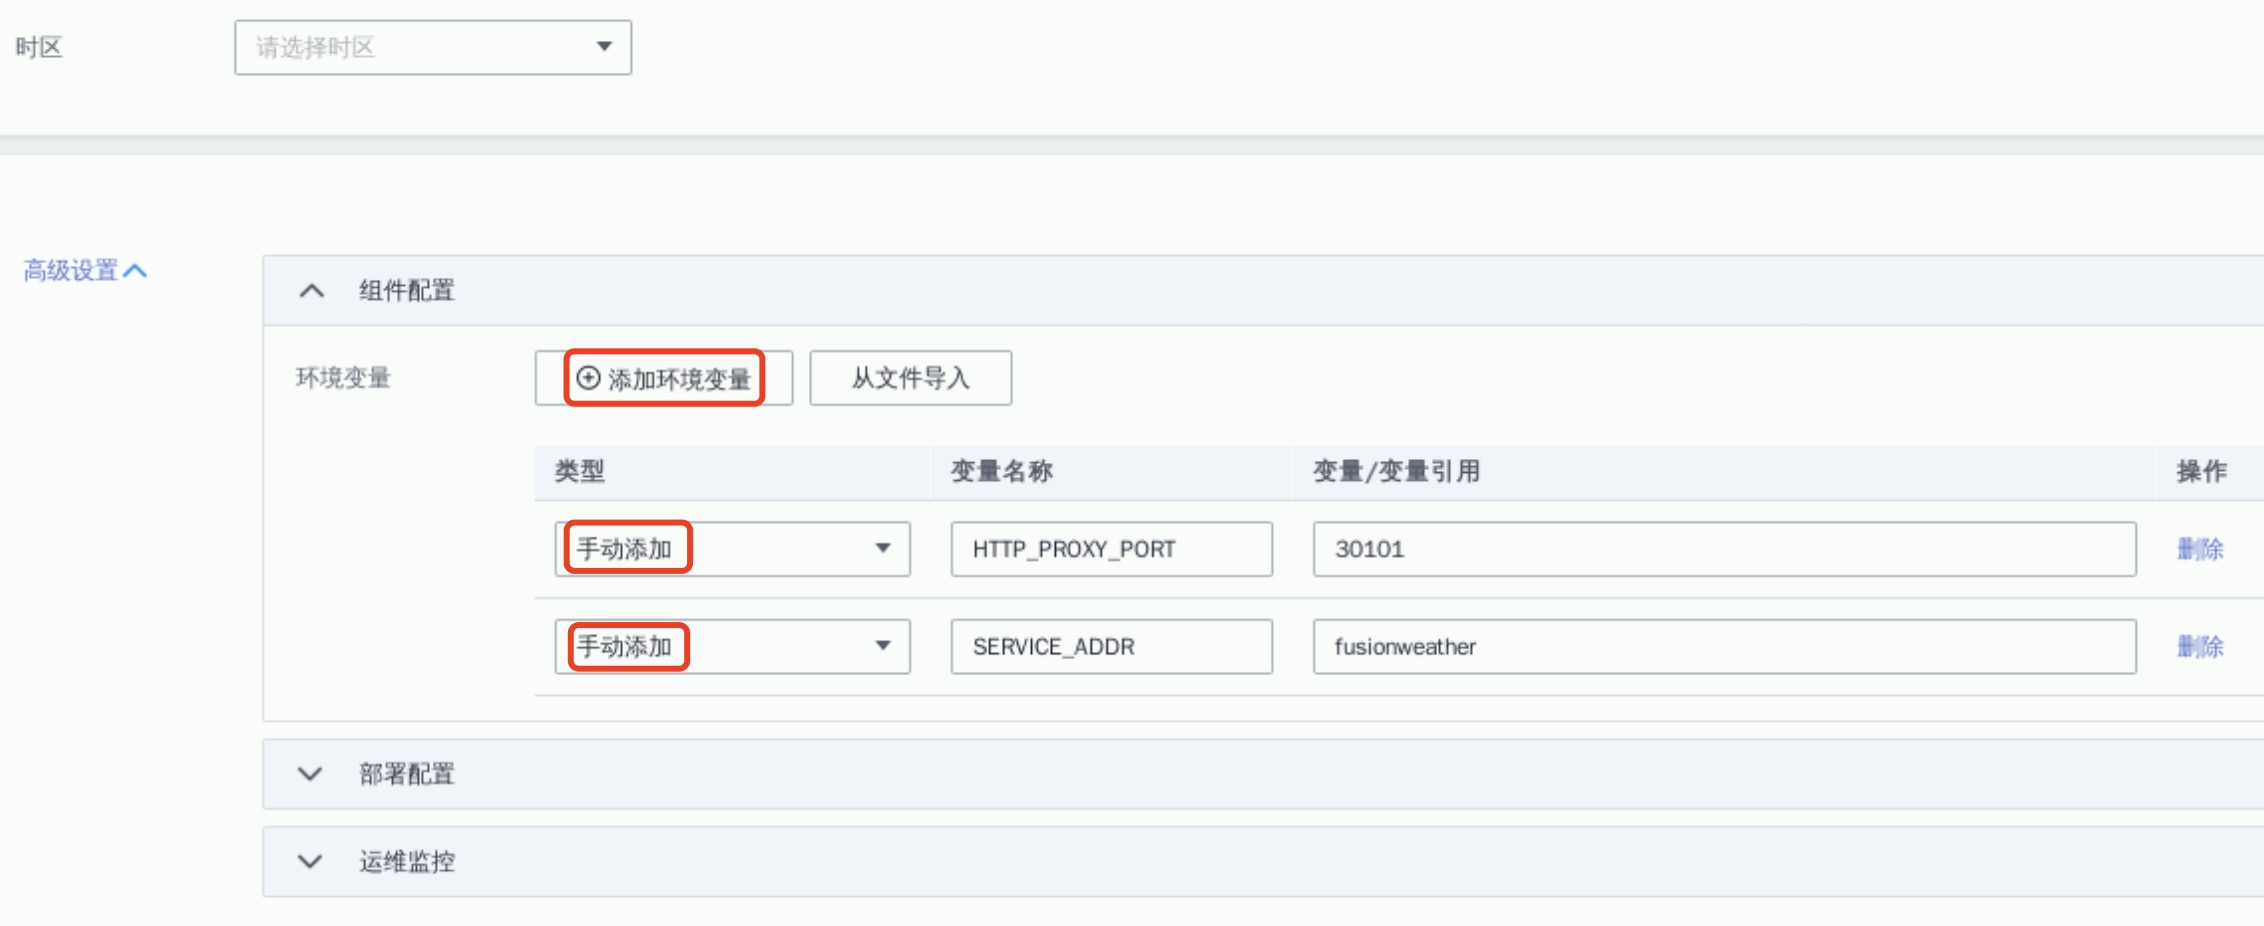Click the SERVICE_ADDR variable name field

(x=1111, y=647)
